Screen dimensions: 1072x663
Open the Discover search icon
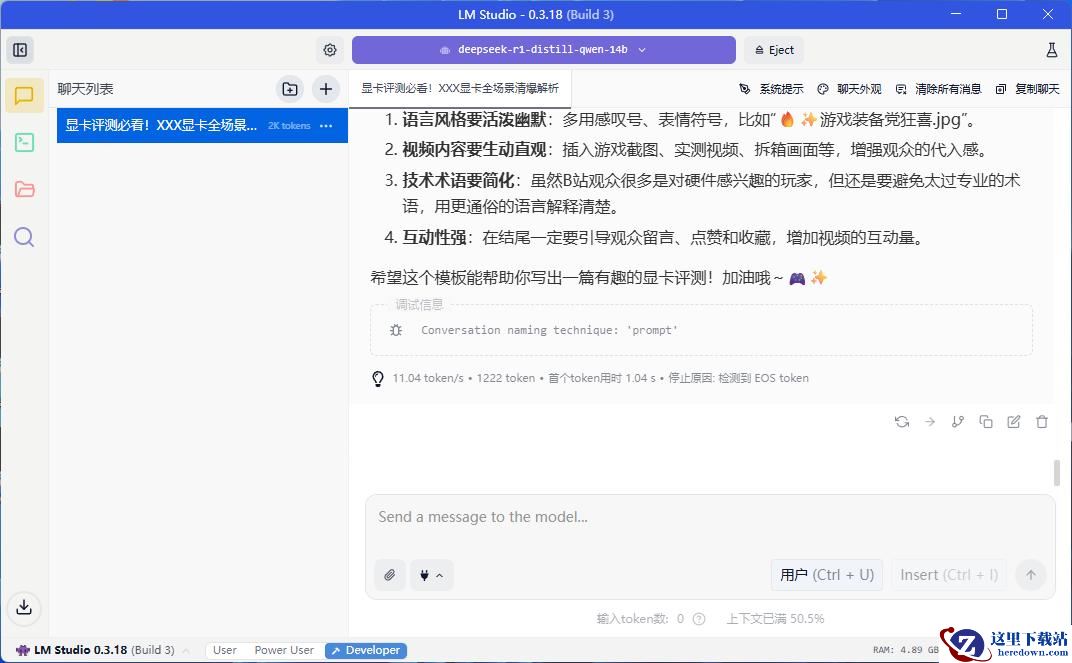[24, 237]
